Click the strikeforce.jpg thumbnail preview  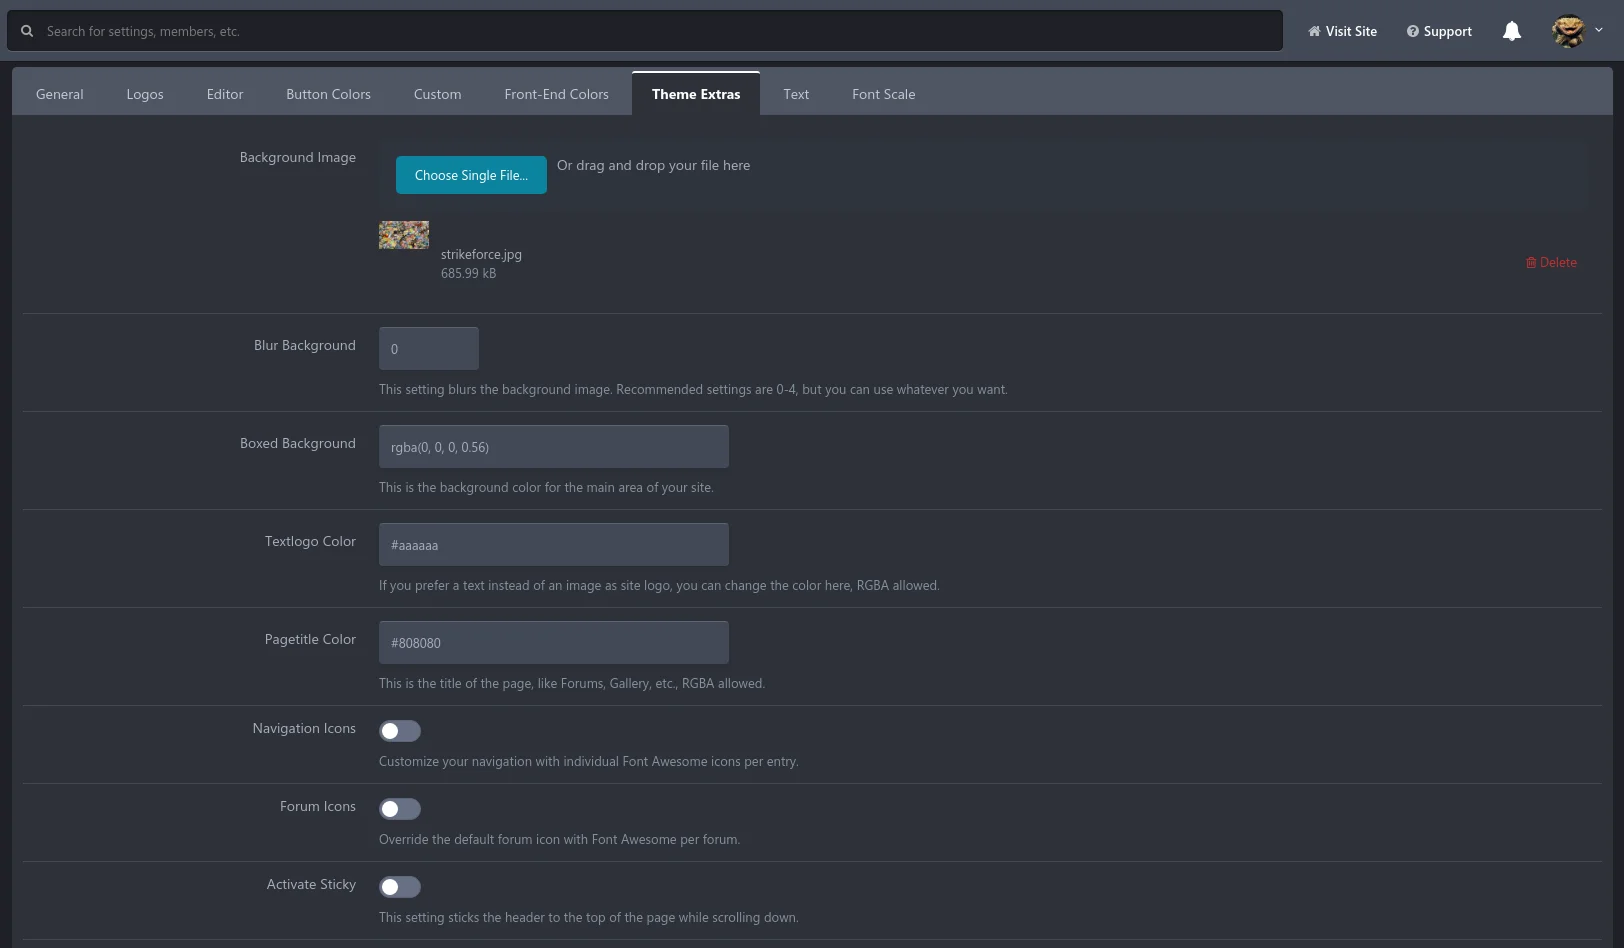[404, 235]
